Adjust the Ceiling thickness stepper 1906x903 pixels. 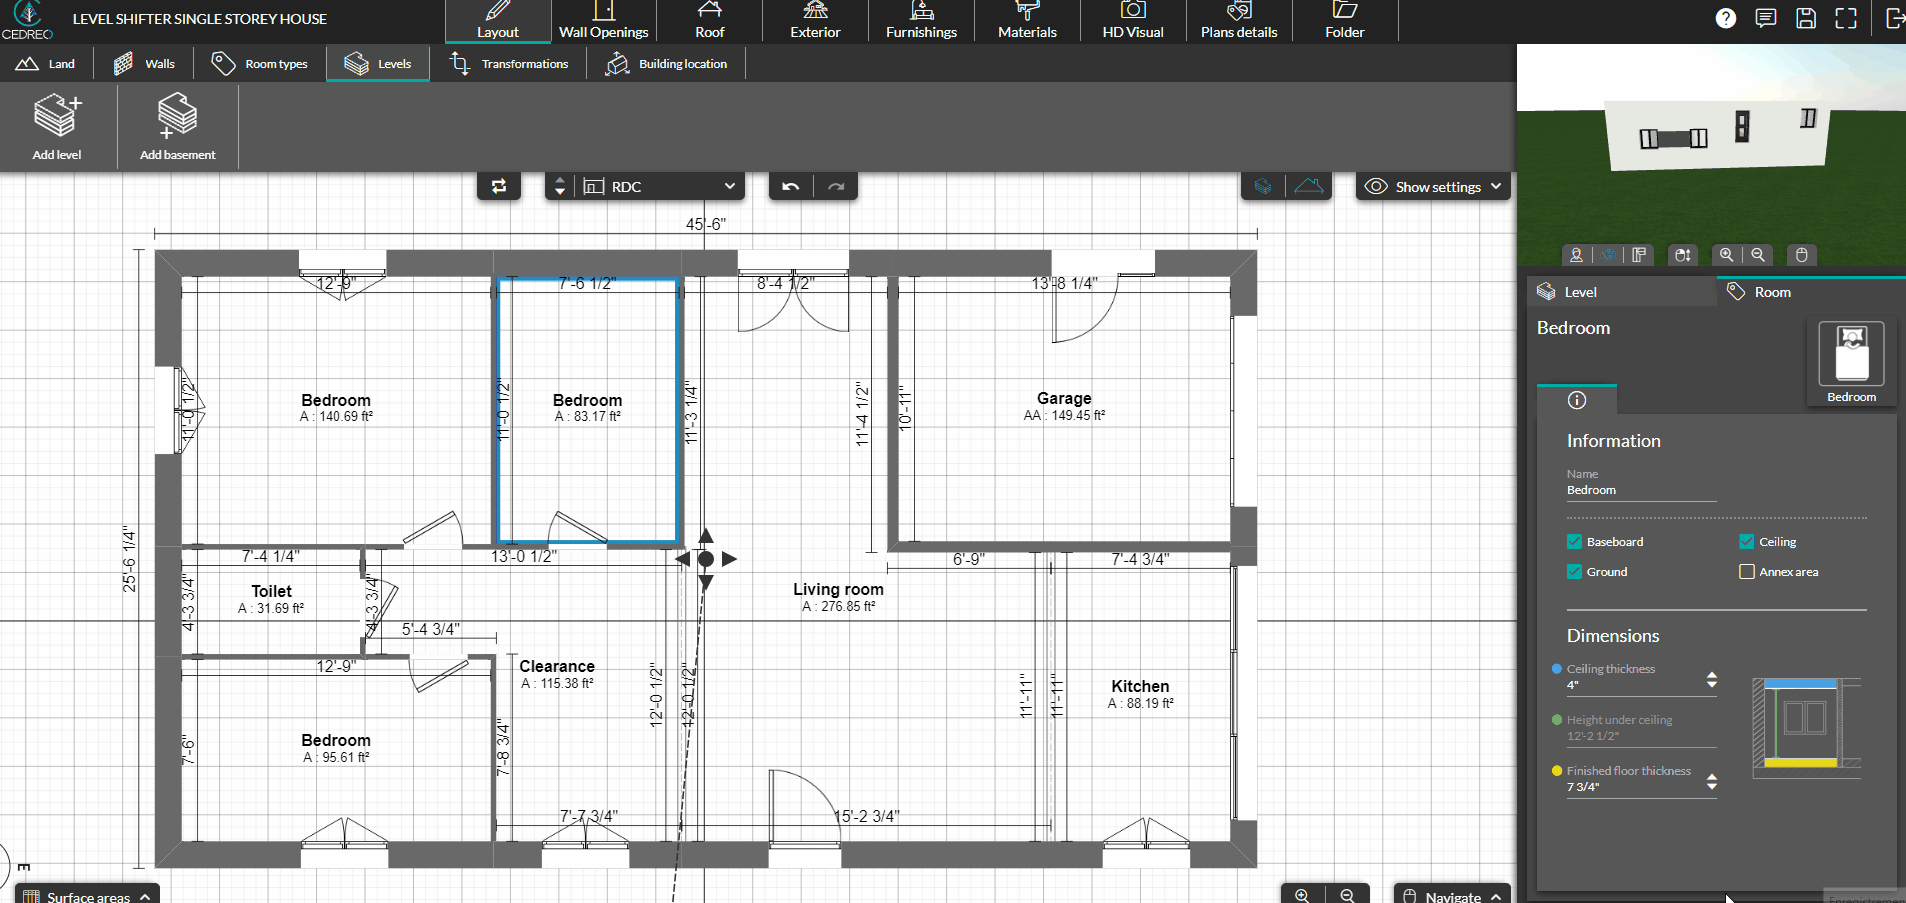click(1712, 680)
